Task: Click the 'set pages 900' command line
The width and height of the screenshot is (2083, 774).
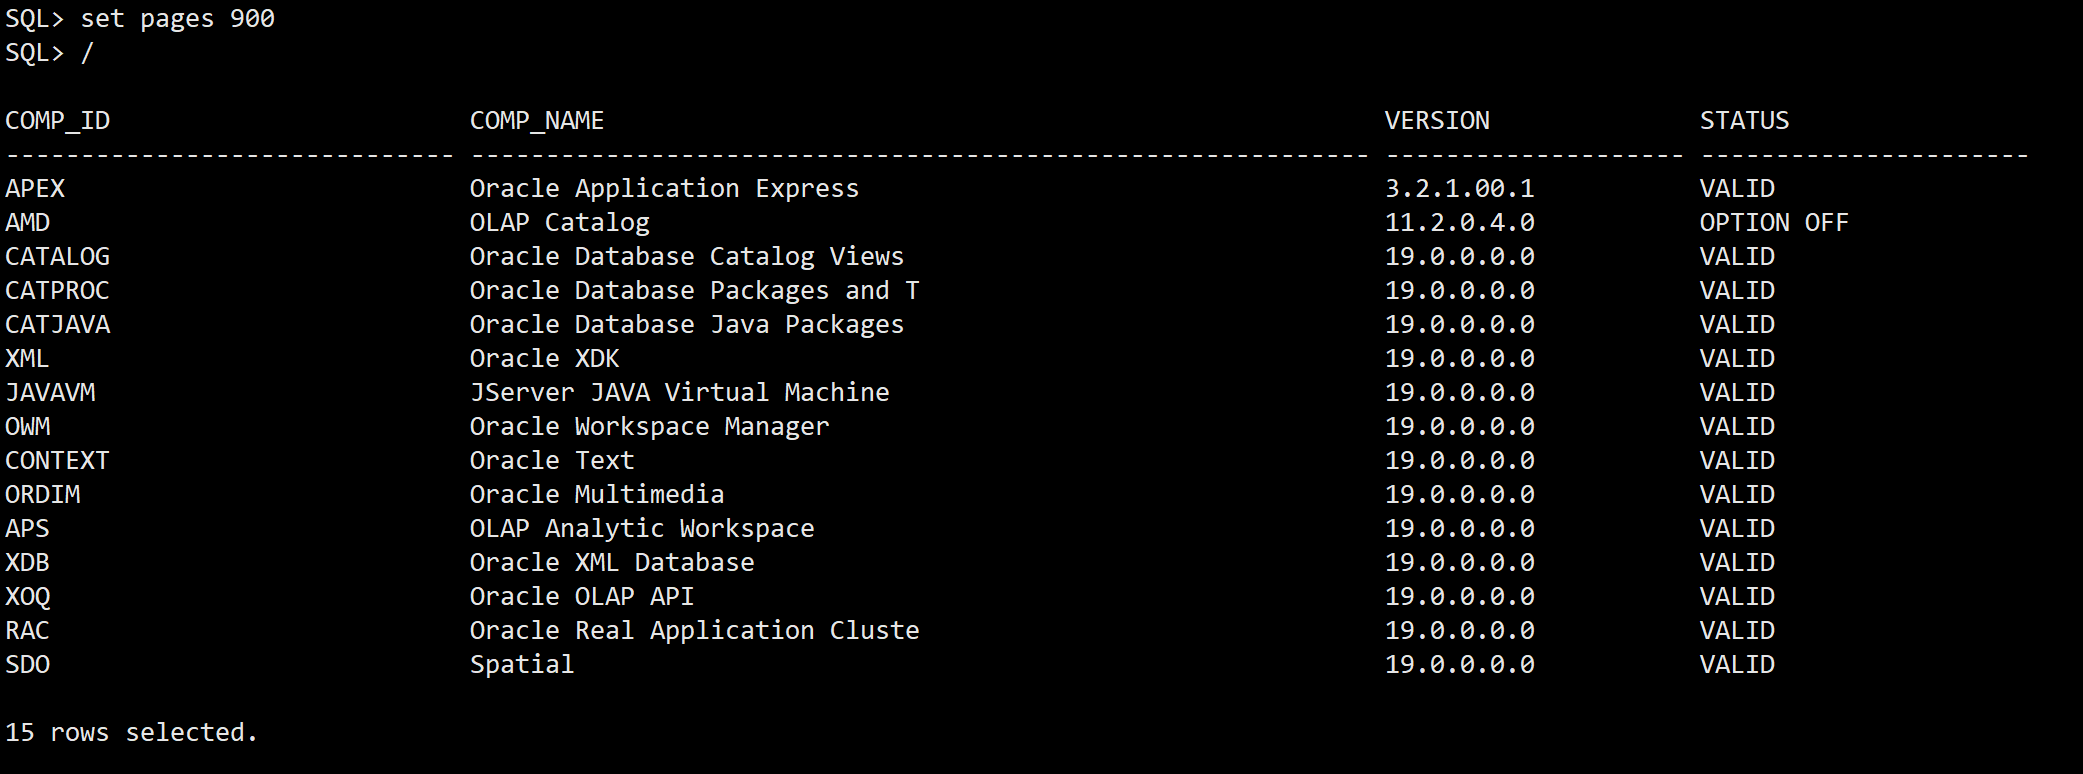Action: tap(140, 19)
